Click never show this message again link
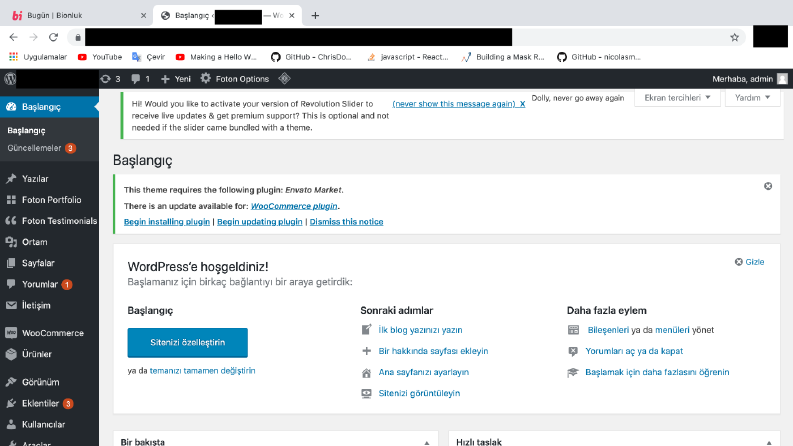Viewport: 793px width, 446px height. click(459, 104)
